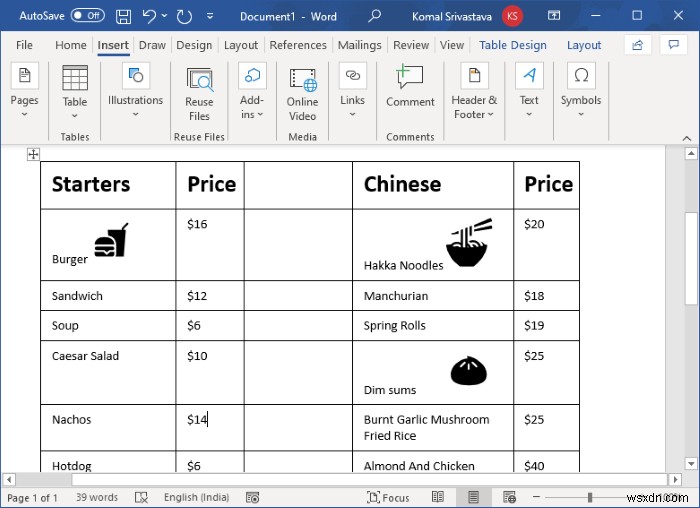Open the Add-ins dropdown

tap(252, 92)
